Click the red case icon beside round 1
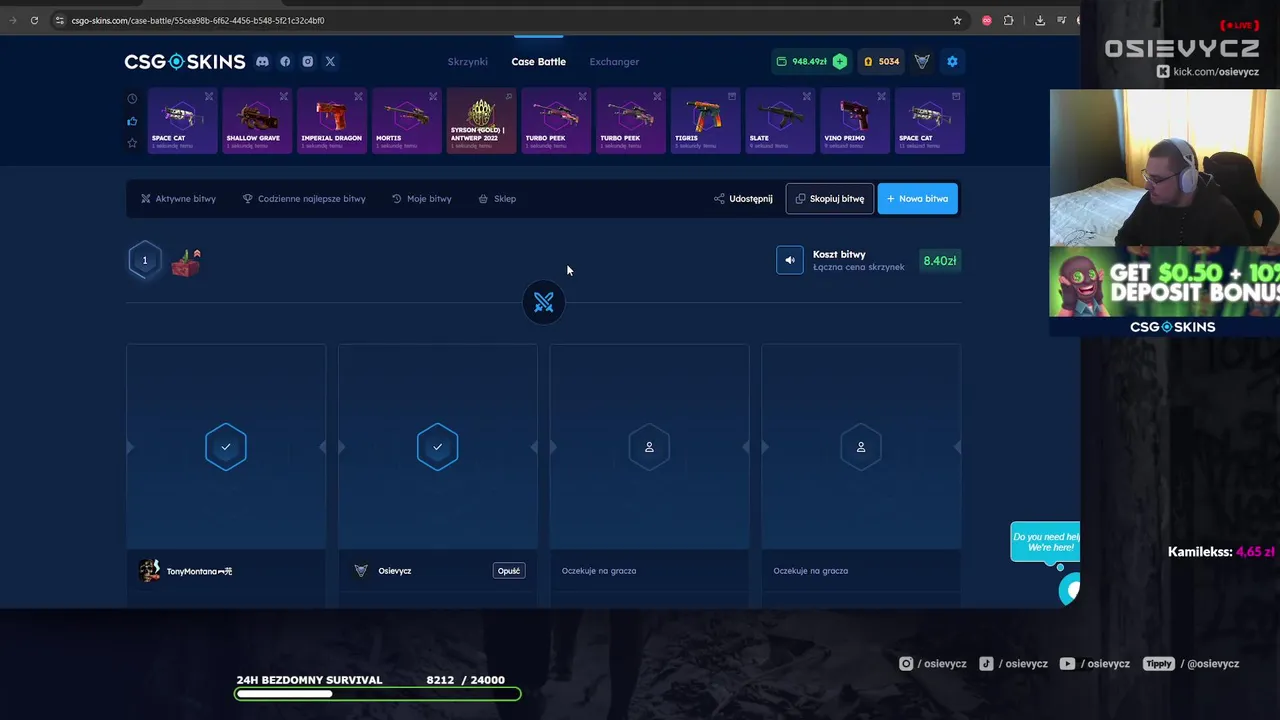The height and width of the screenshot is (720, 1280). pyautogui.click(x=186, y=262)
